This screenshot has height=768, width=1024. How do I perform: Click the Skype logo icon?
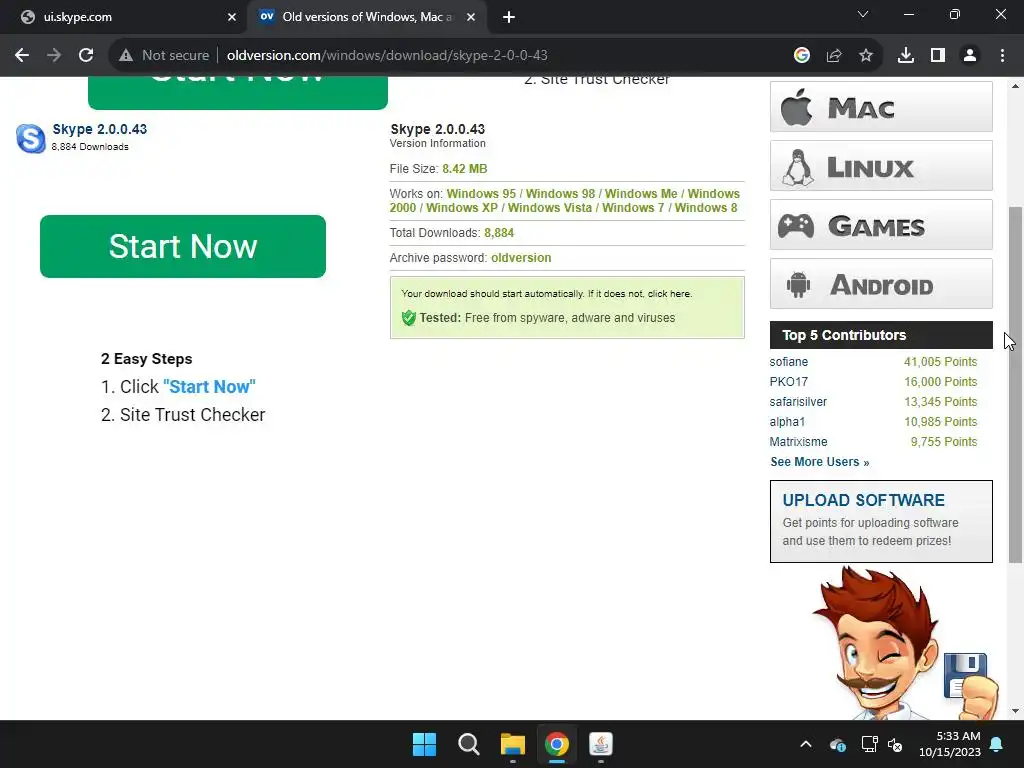click(31, 138)
